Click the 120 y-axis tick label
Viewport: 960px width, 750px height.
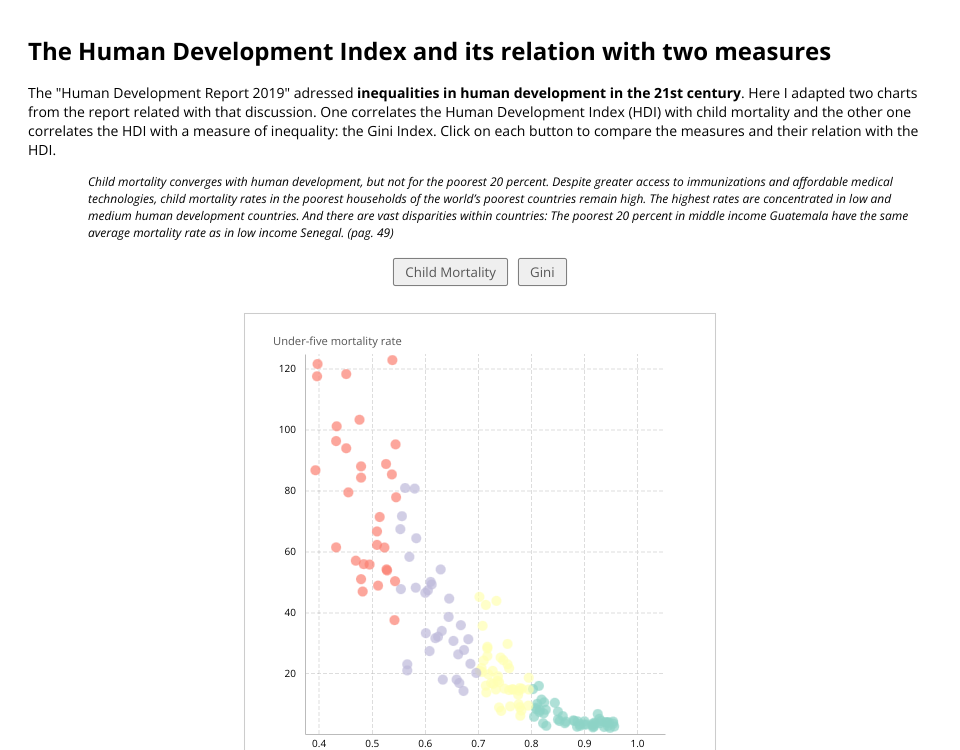[288, 369]
